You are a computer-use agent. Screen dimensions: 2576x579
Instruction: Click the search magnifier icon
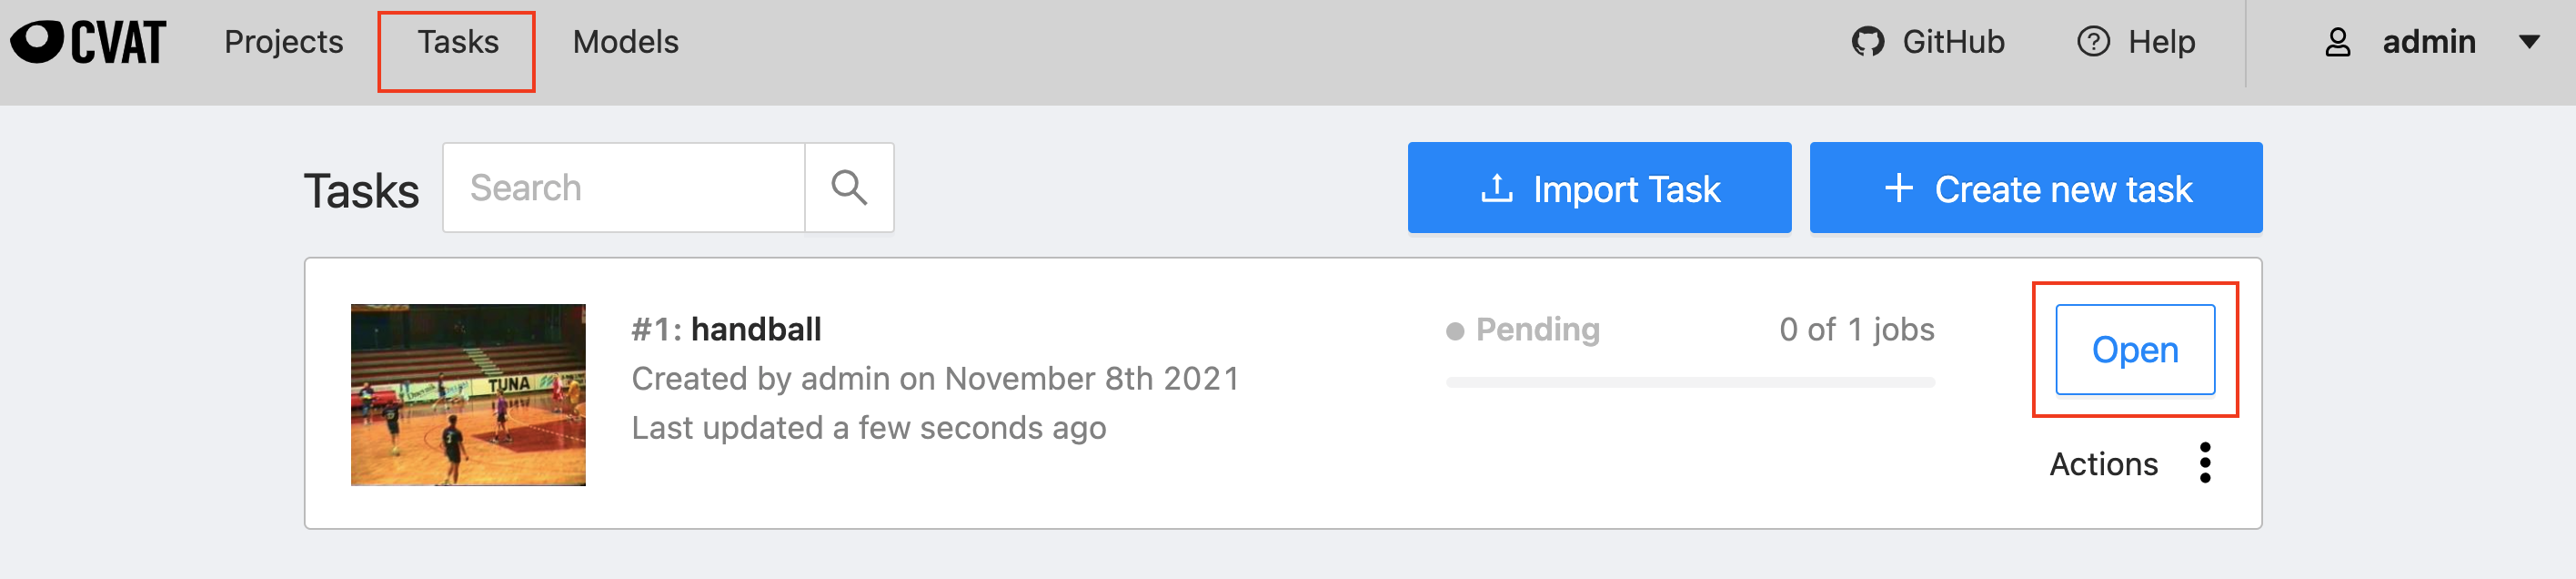click(x=849, y=188)
